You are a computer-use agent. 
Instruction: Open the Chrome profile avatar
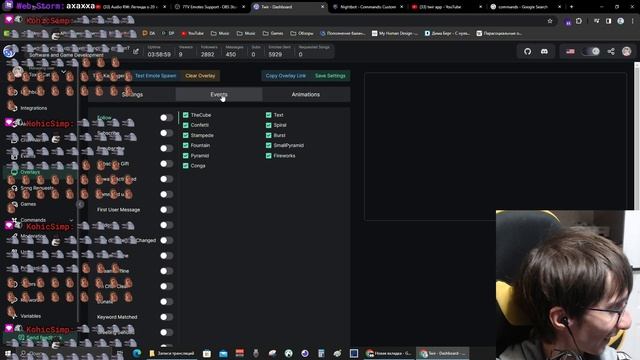point(620,21)
